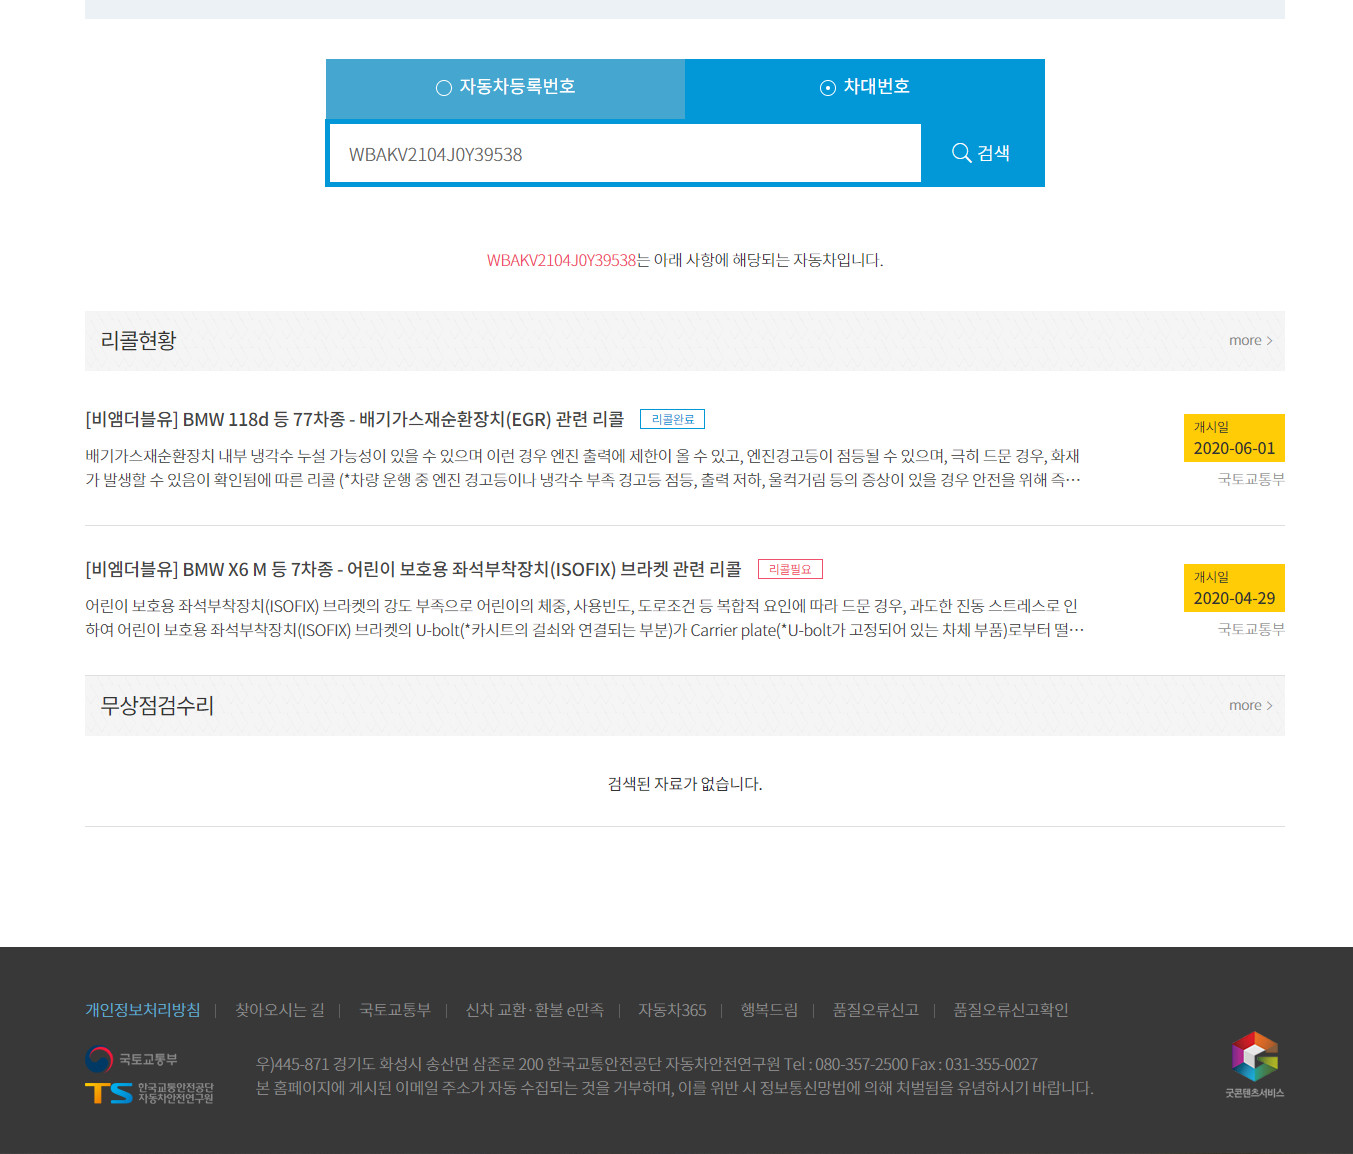Viewport: 1353px width, 1154px height.
Task: Open 자동차365 footer link
Action: point(672,1010)
